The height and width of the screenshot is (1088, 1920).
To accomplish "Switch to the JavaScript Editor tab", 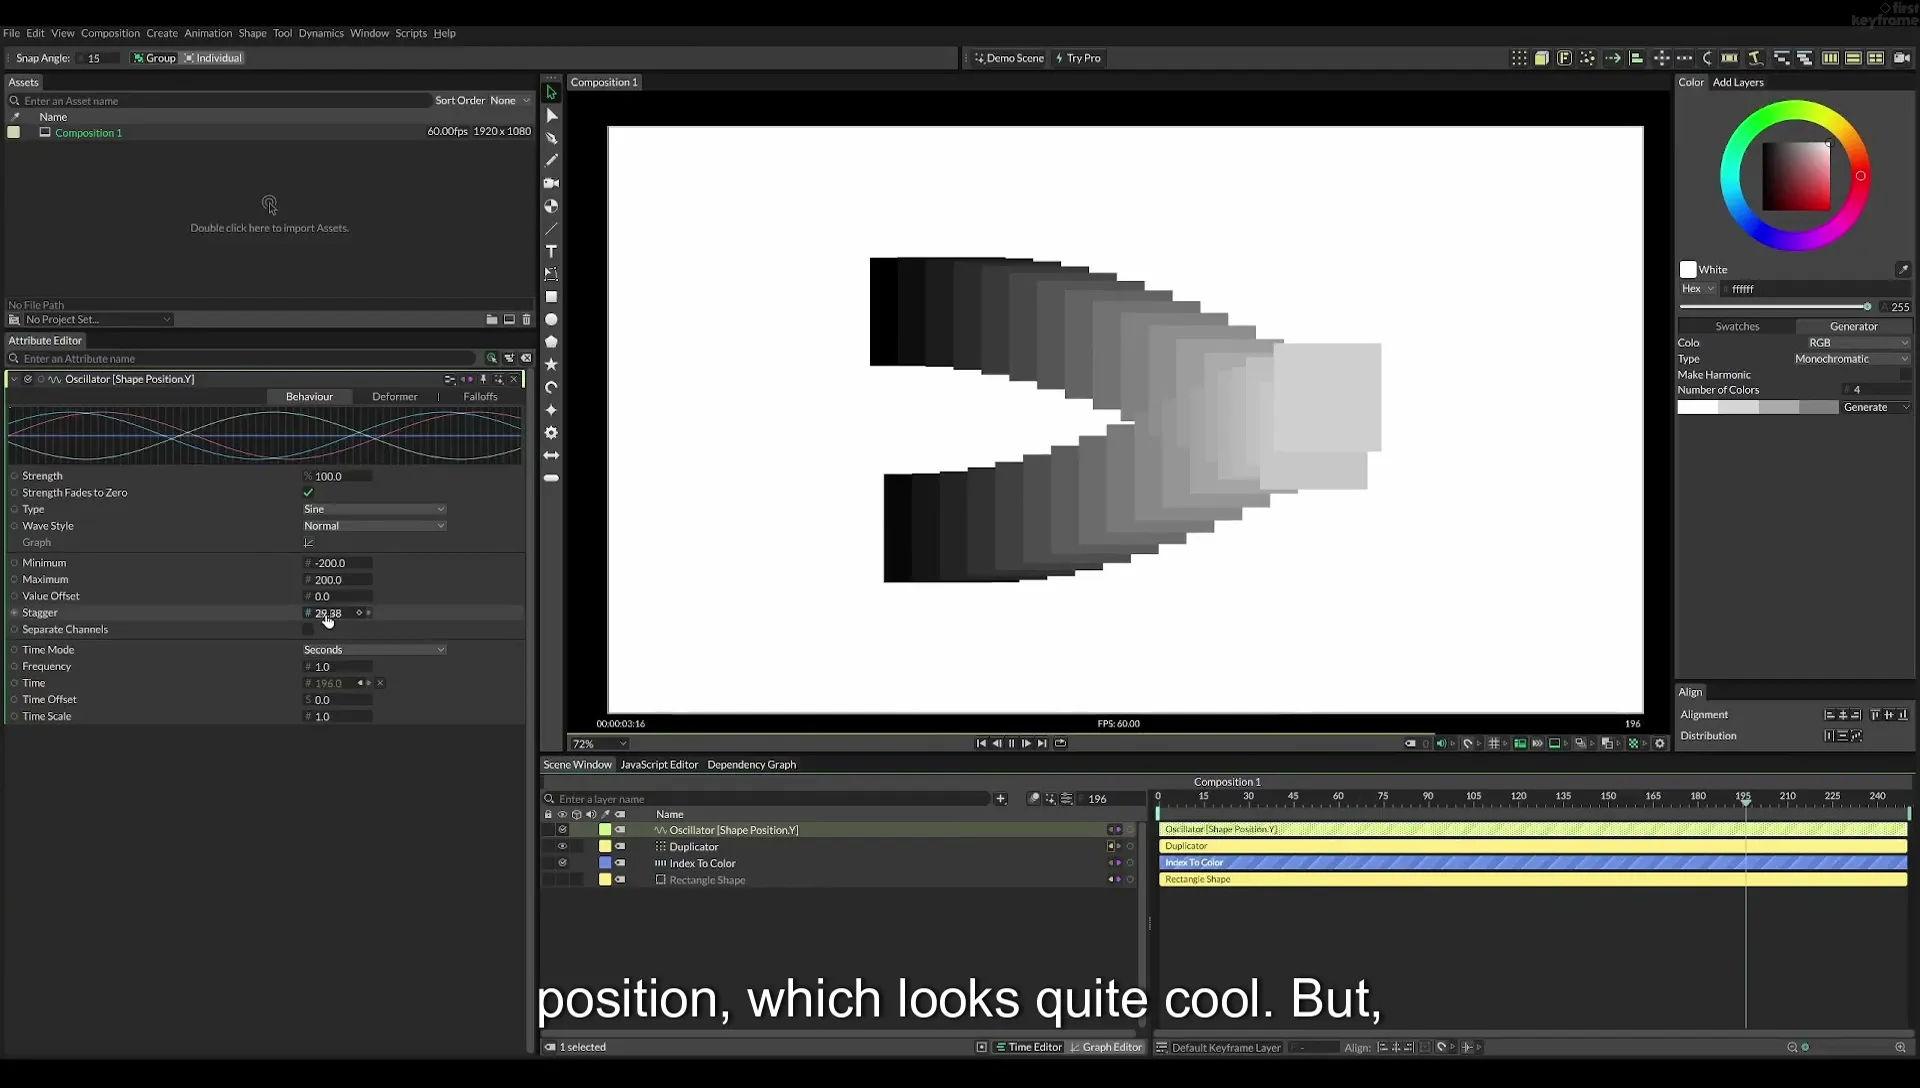I will pos(659,765).
